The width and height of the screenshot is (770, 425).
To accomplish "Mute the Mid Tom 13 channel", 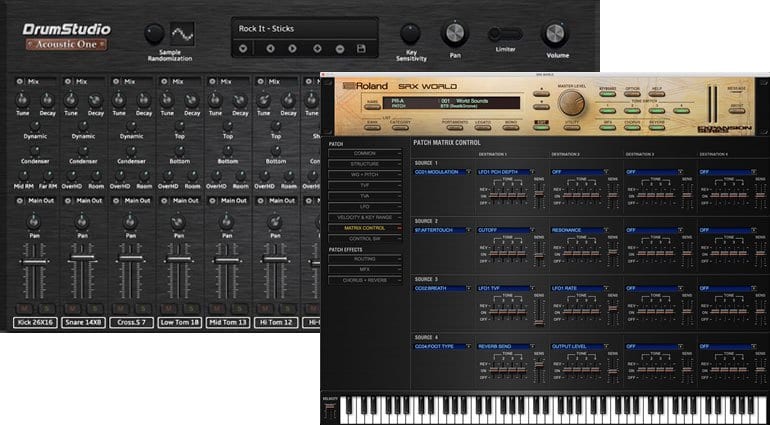I will tap(215, 309).
